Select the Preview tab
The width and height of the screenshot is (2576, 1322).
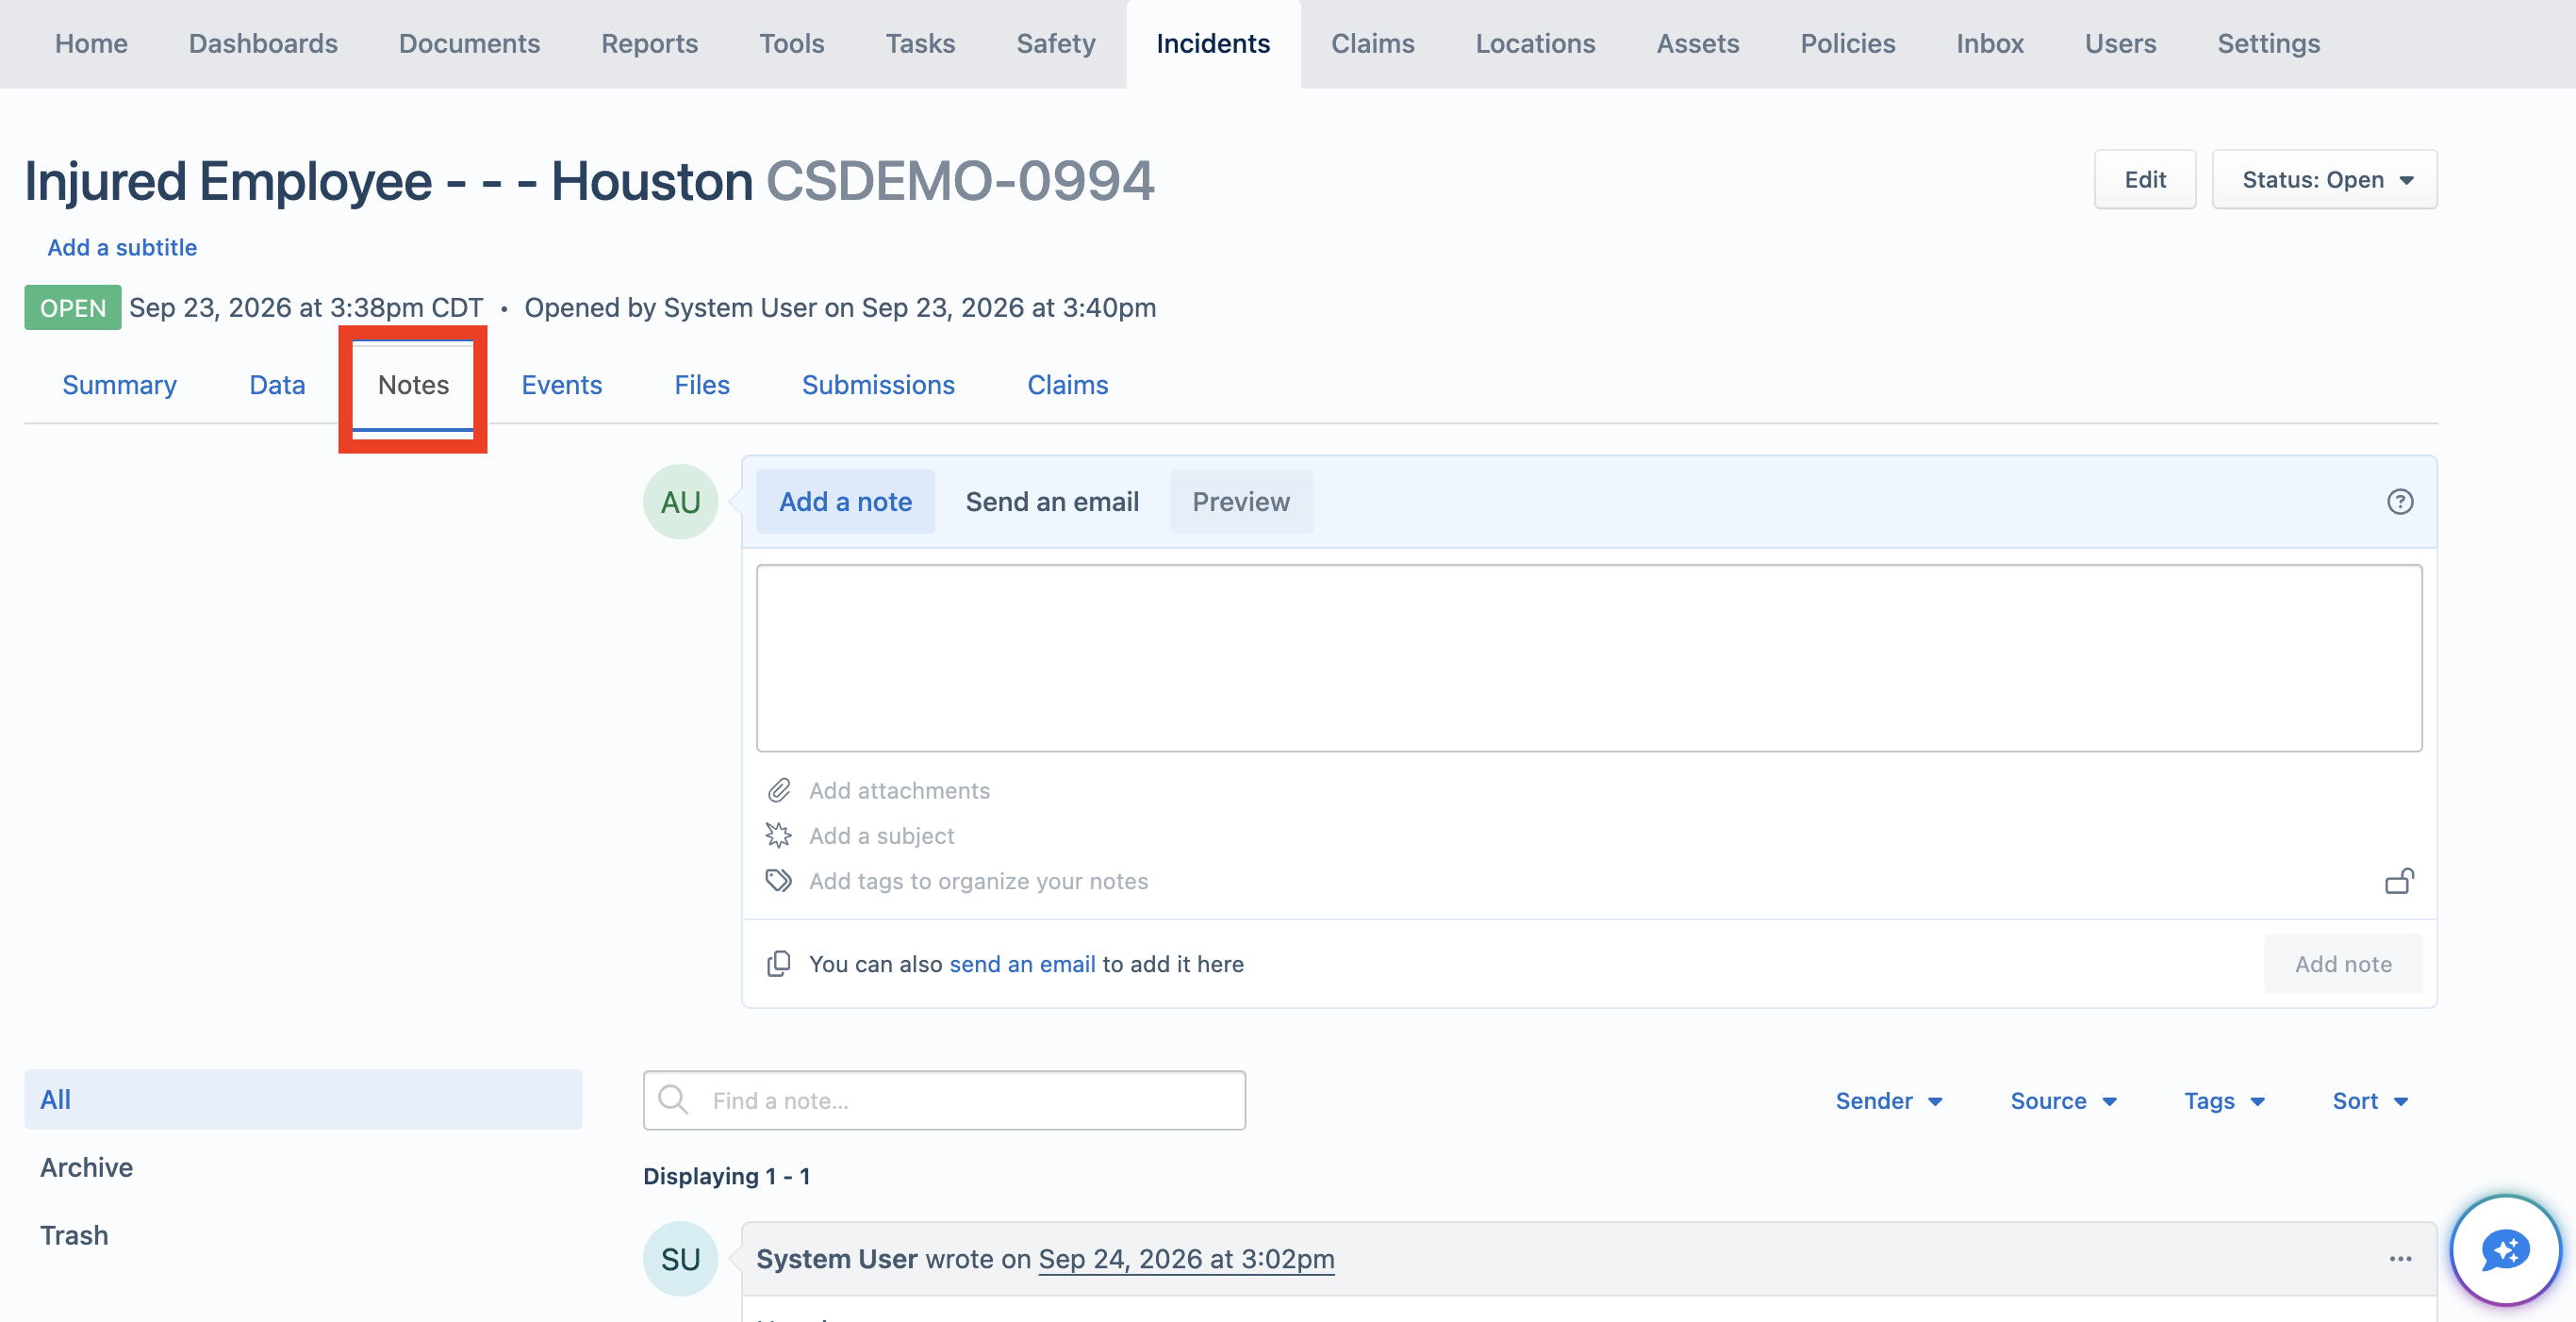coord(1241,502)
